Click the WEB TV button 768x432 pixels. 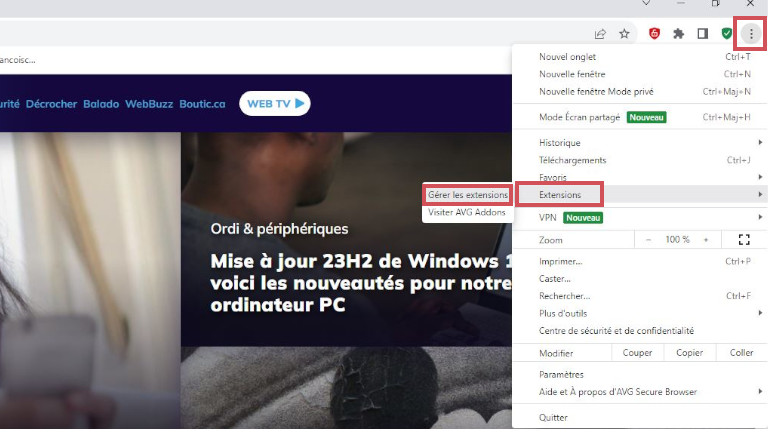coord(275,103)
